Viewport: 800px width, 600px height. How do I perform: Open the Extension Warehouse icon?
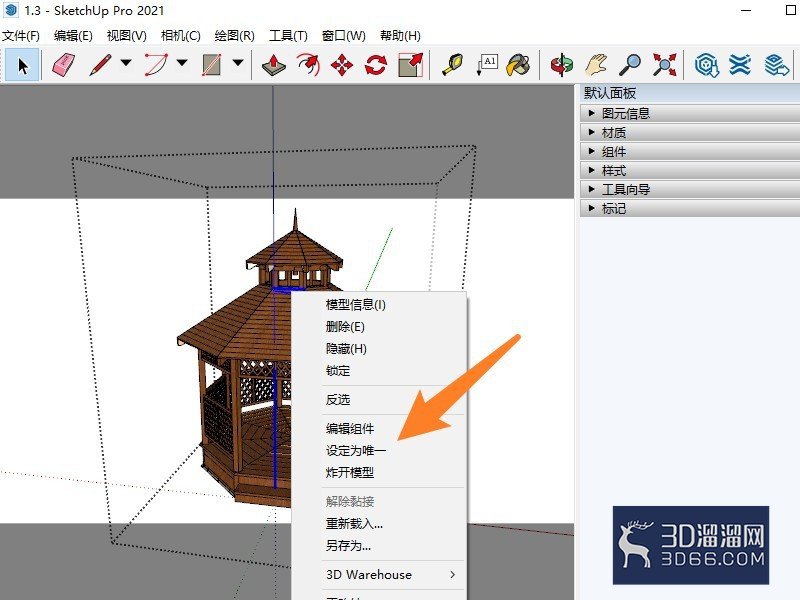click(740, 65)
